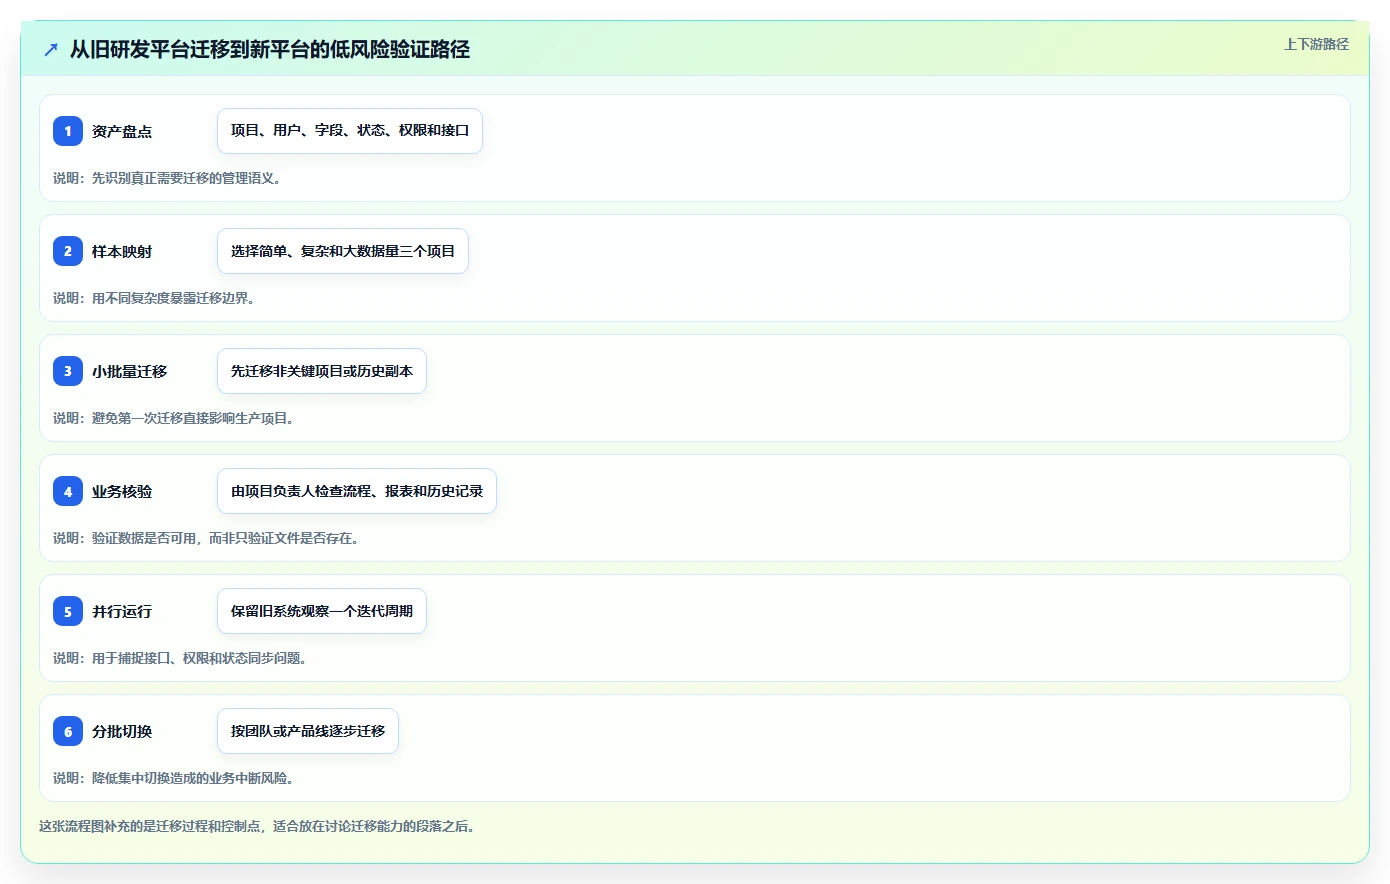
Task: Click the note 验证数据是否可用，而非只验证文件是否存在
Action: (x=208, y=538)
